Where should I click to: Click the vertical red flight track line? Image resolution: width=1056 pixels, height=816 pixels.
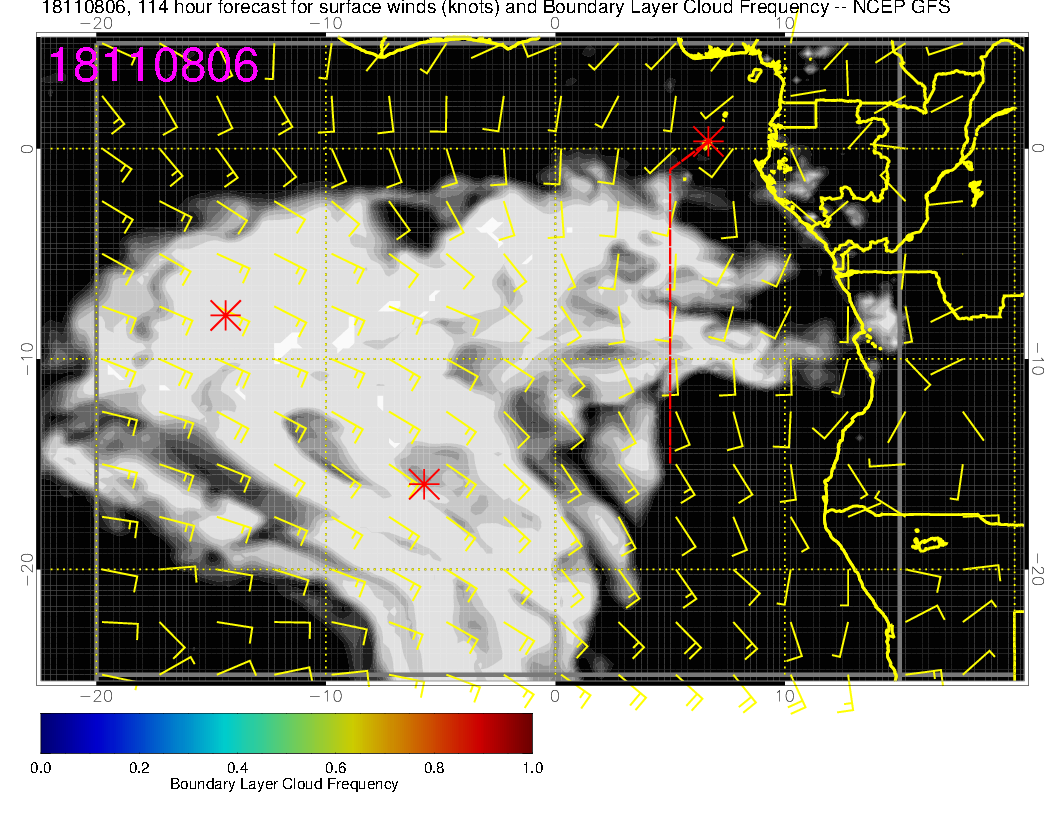[669, 320]
